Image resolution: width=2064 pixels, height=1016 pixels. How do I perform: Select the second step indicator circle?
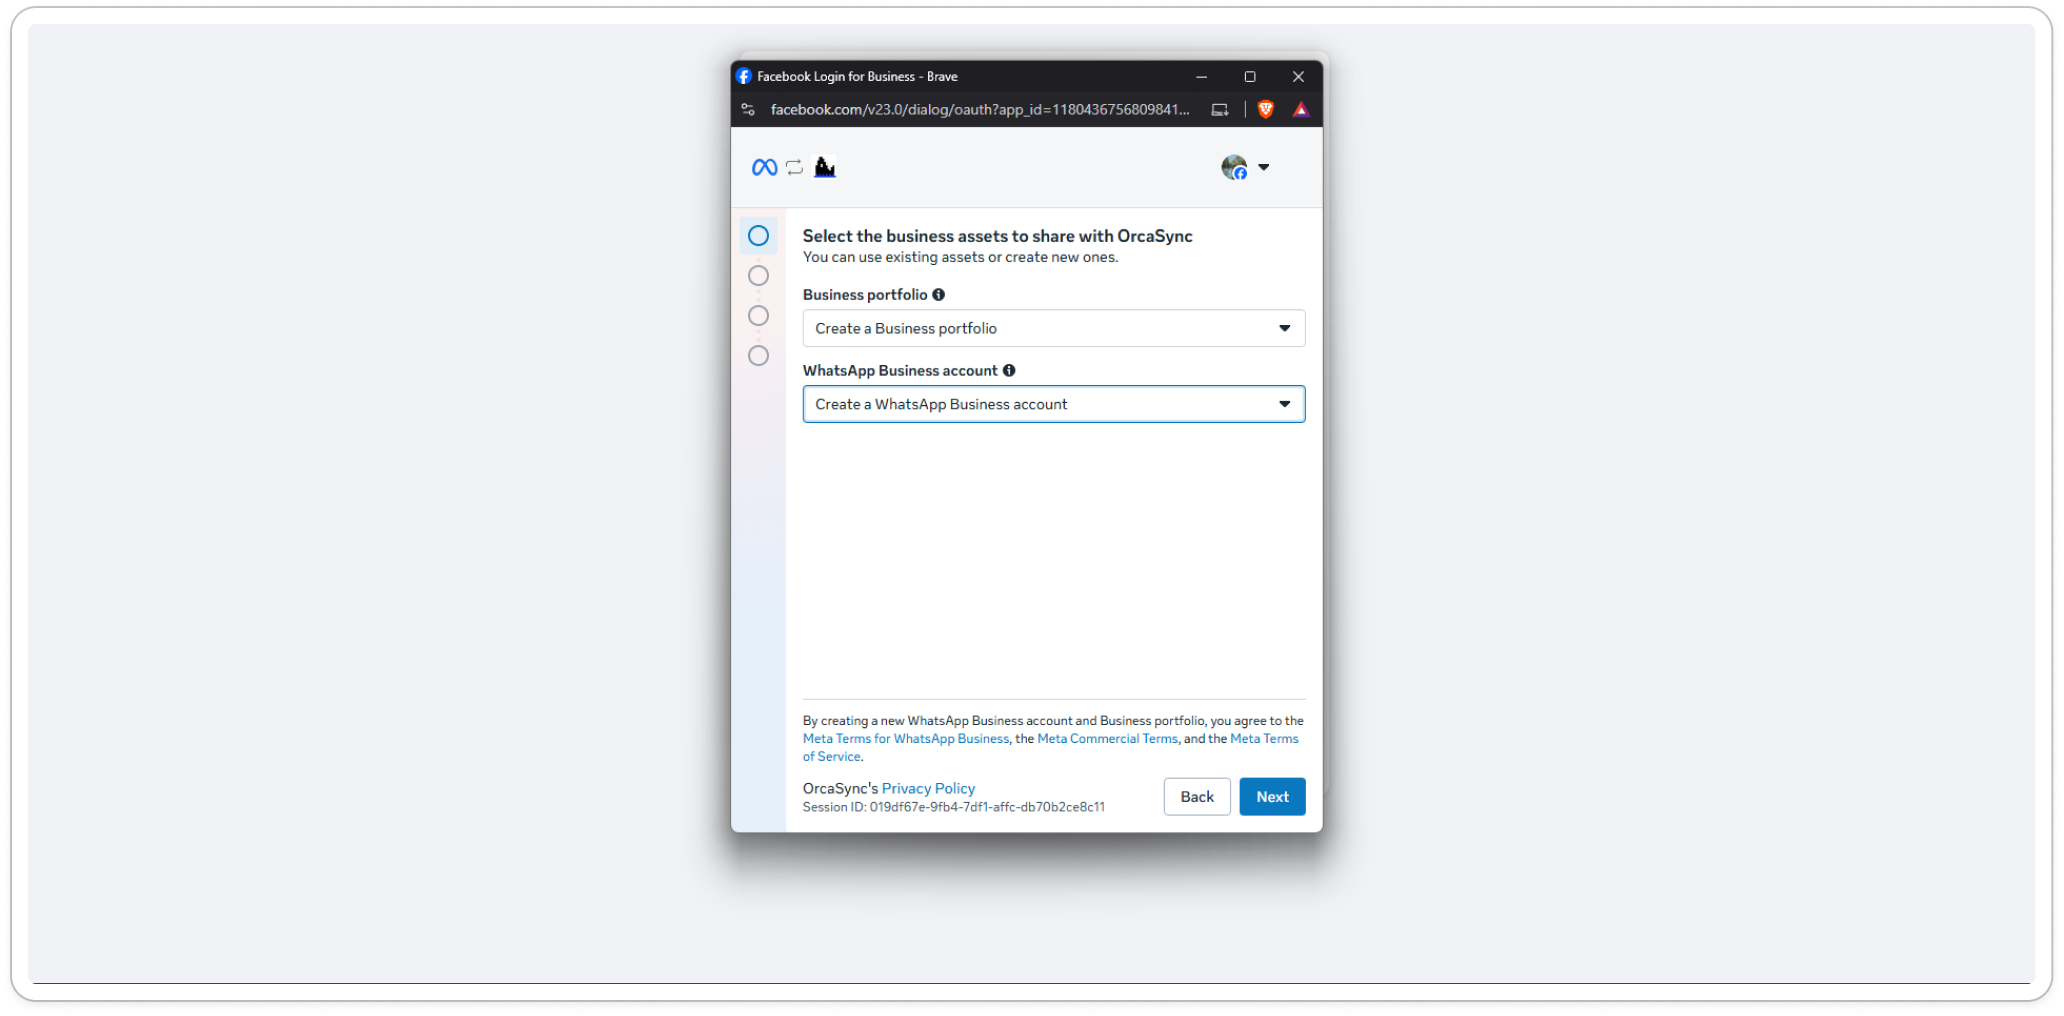pyautogui.click(x=758, y=275)
